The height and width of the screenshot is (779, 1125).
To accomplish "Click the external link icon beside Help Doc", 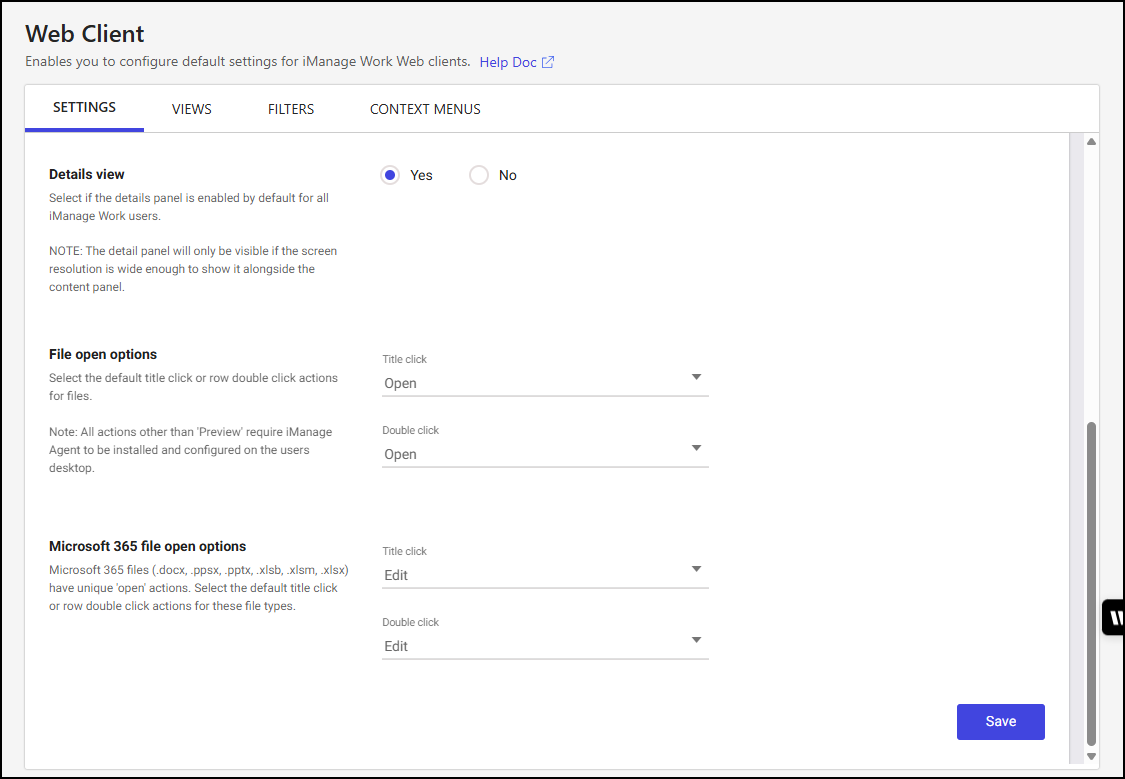I will coord(548,62).
